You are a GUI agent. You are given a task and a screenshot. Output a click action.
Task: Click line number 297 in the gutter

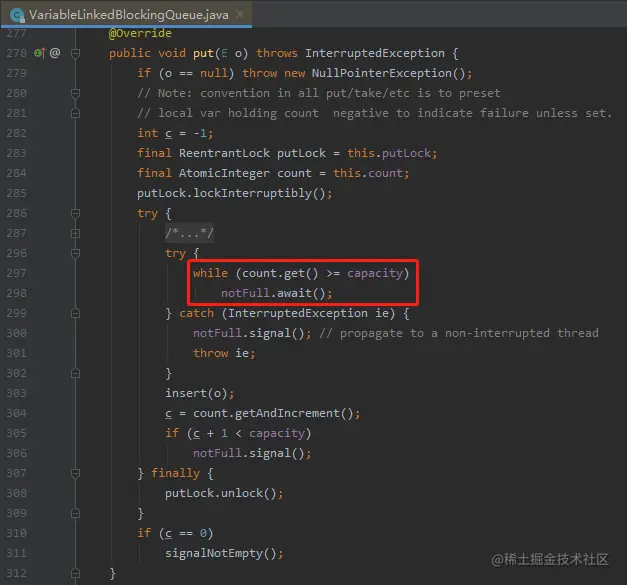pyautogui.click(x=16, y=273)
